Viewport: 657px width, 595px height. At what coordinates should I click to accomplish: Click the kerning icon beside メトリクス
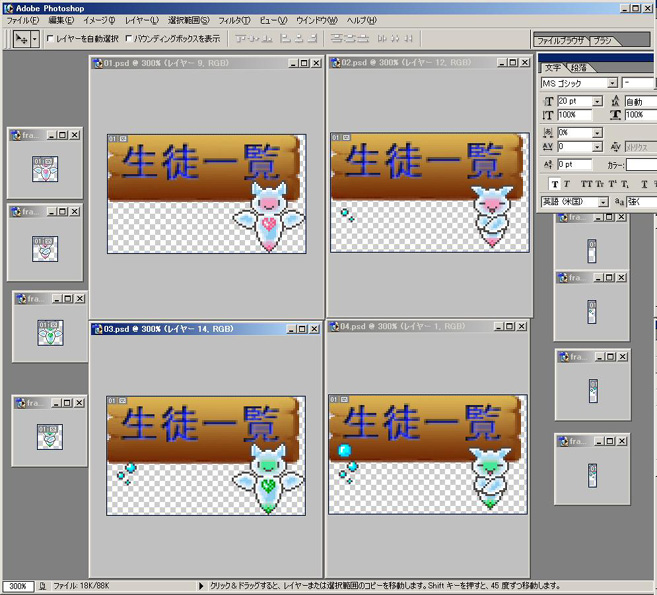tap(616, 147)
